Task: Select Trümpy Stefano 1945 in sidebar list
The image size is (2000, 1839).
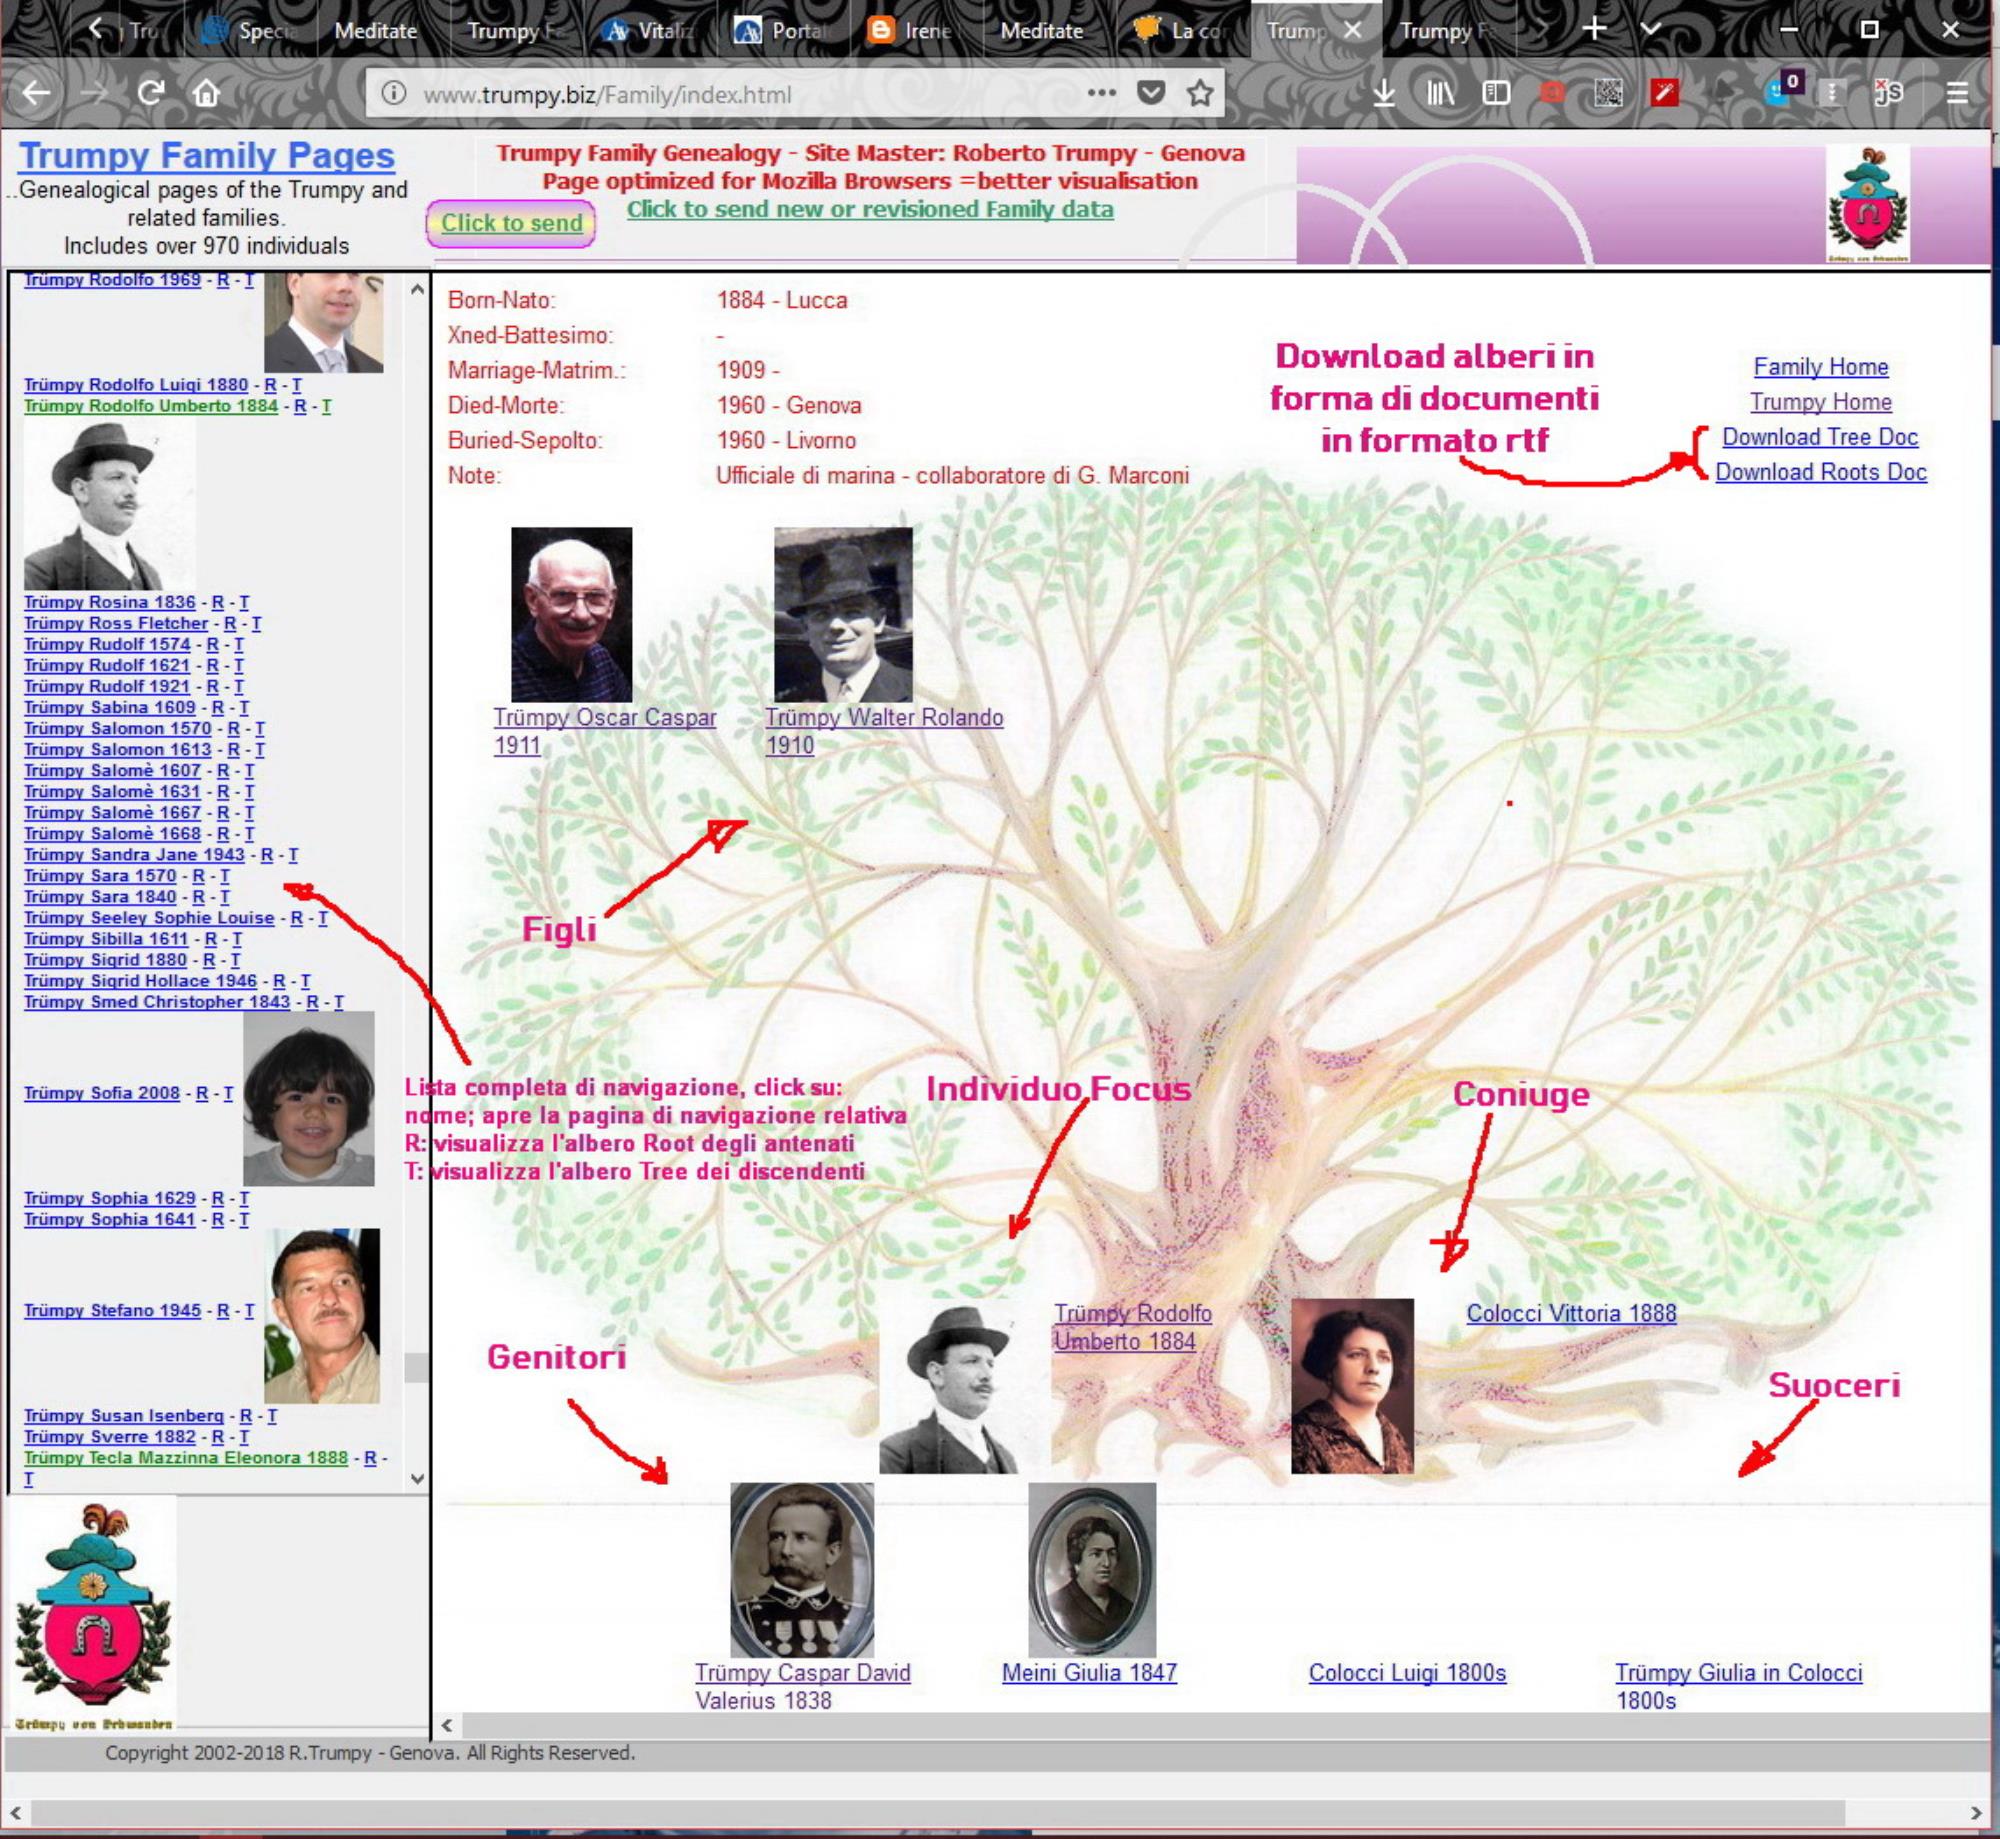Action: [112, 1310]
